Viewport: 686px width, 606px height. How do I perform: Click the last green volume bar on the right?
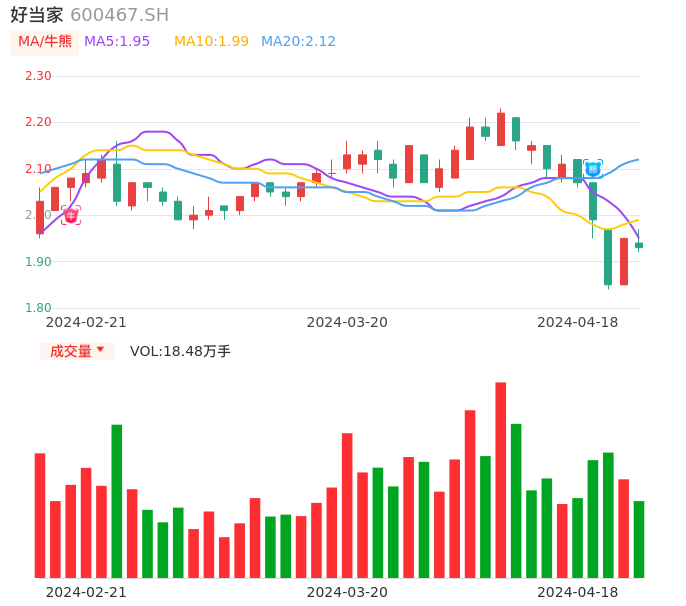coord(639,539)
